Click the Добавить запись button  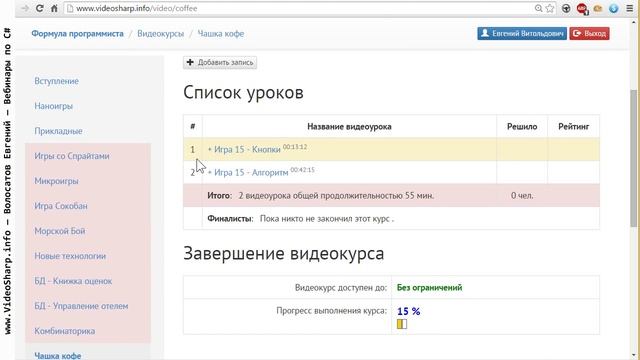(220, 62)
